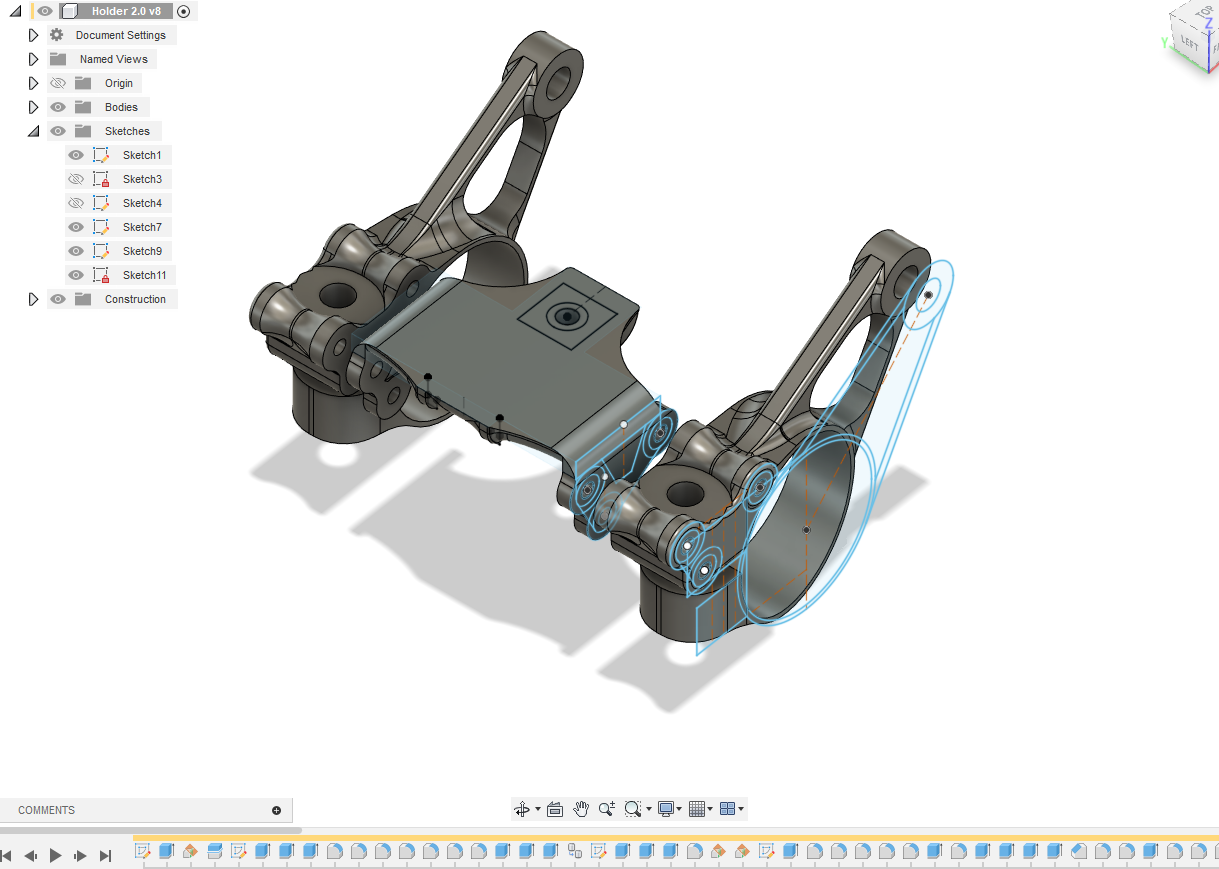Hide the Bodies folder

coord(58,107)
